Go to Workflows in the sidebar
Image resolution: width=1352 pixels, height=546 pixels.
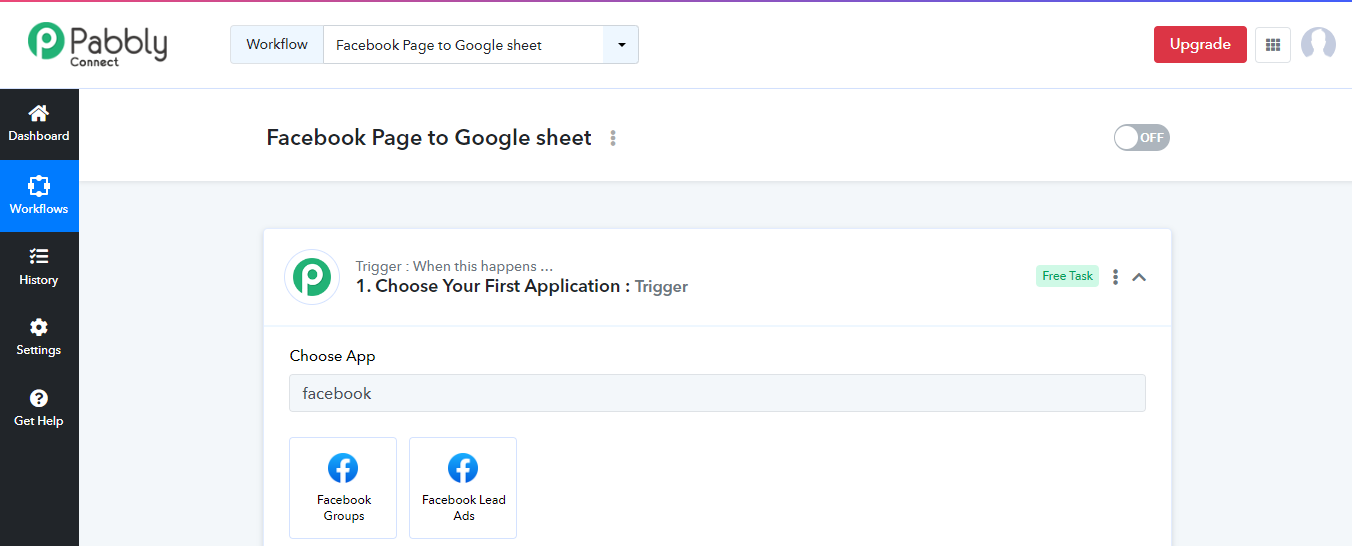point(39,196)
